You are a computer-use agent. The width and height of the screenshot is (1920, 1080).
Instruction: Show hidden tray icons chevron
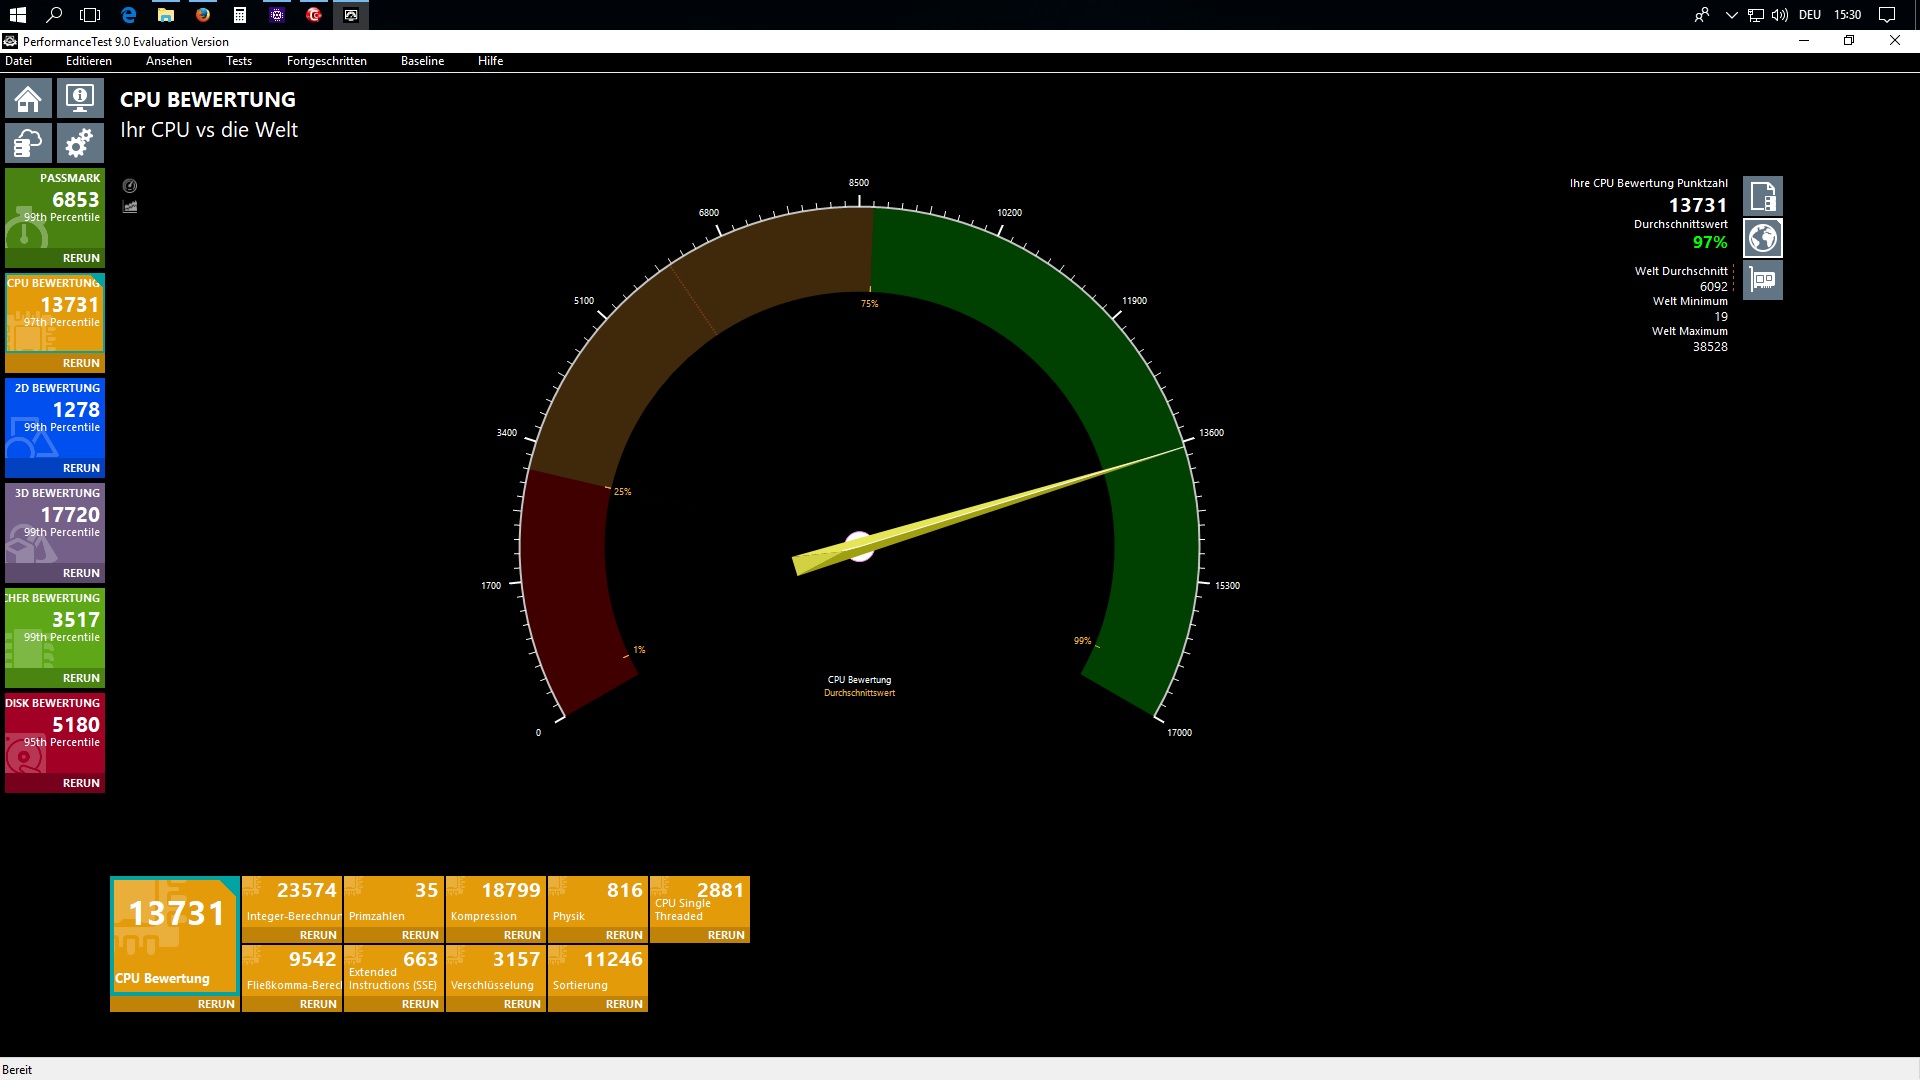coord(1731,15)
